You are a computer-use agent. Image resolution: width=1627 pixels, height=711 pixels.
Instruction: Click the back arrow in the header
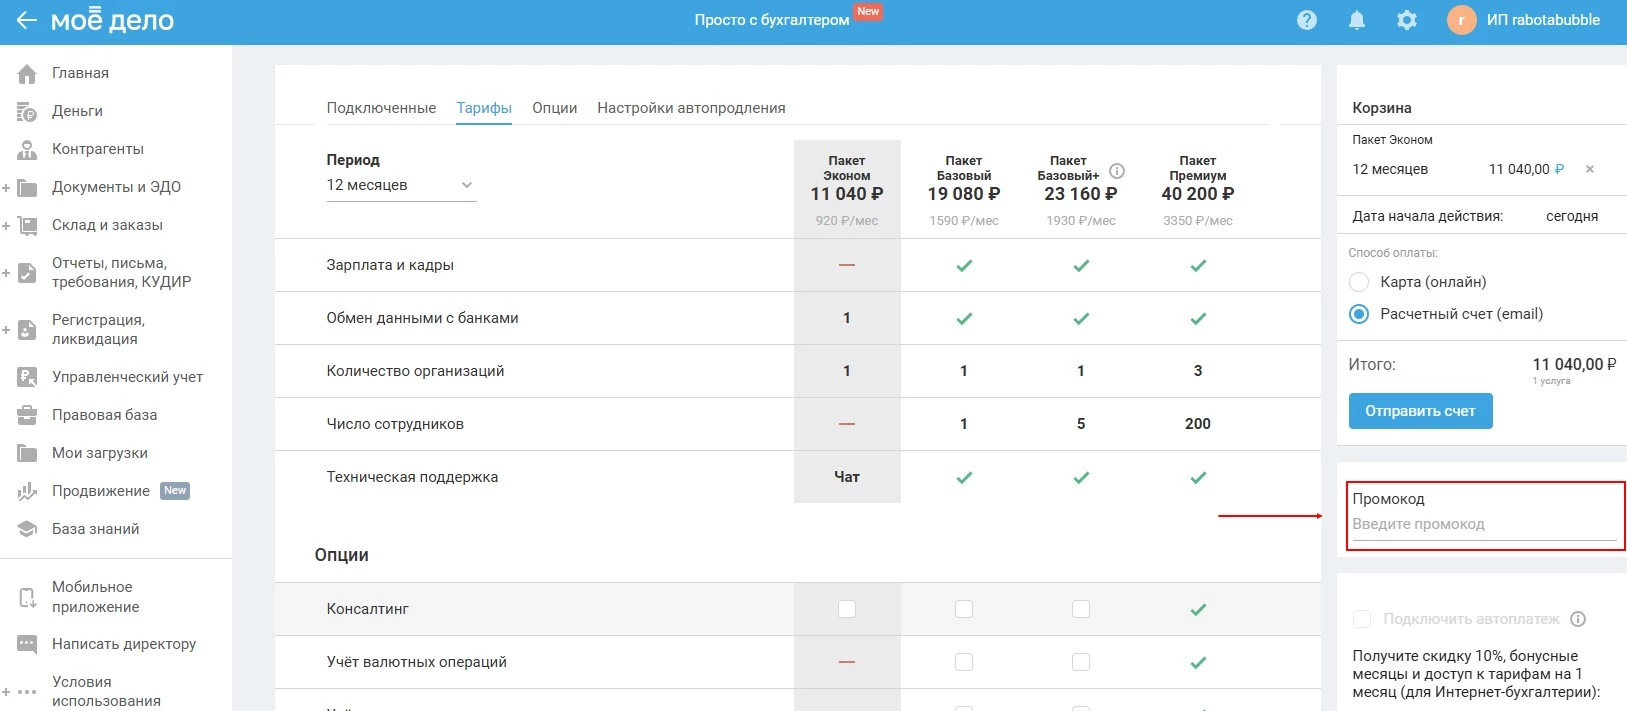click(26, 20)
